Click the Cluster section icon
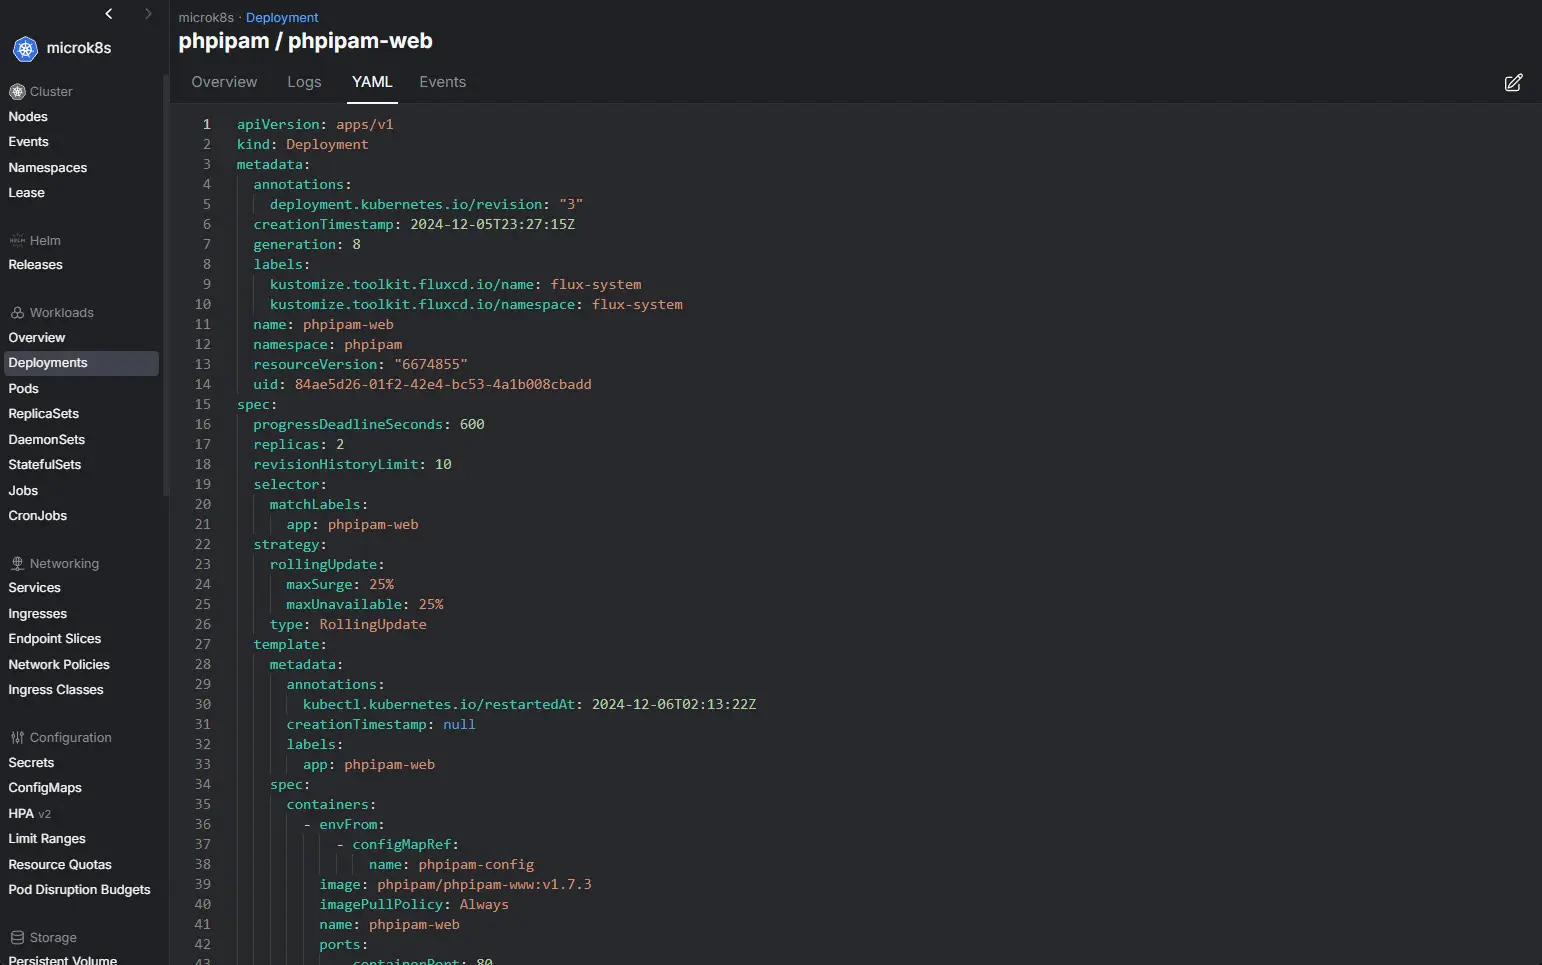1542x965 pixels. pos(17,92)
